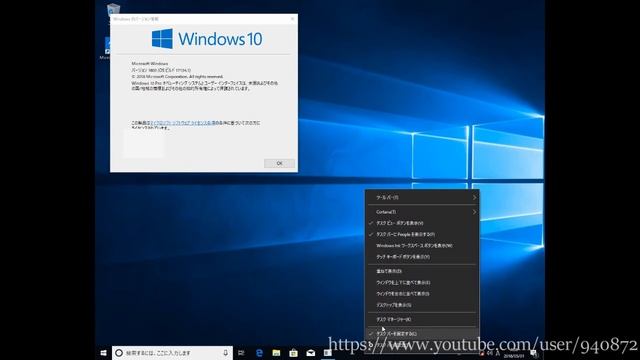This screenshot has width=640, height=360.
Task: Select ウィンドウを左右に並べて表示 (side by side)
Action: pyautogui.click(x=422, y=293)
